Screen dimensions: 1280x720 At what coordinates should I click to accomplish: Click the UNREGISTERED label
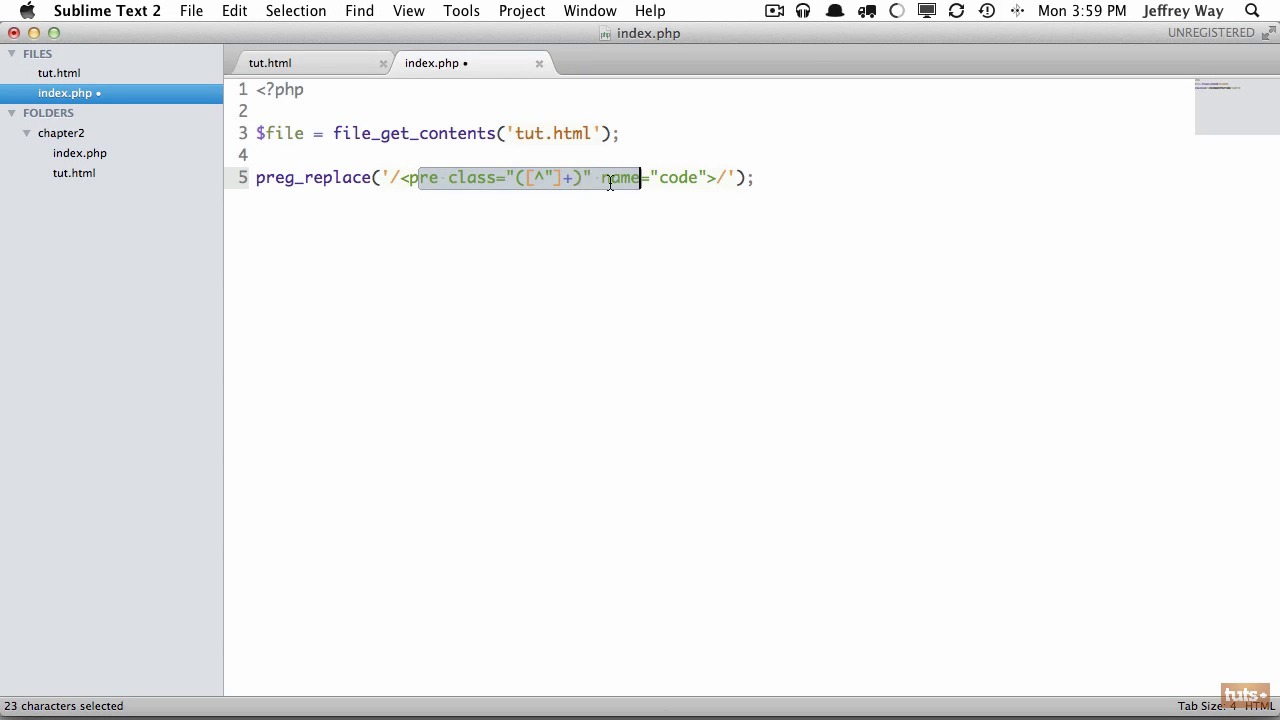tap(1211, 33)
